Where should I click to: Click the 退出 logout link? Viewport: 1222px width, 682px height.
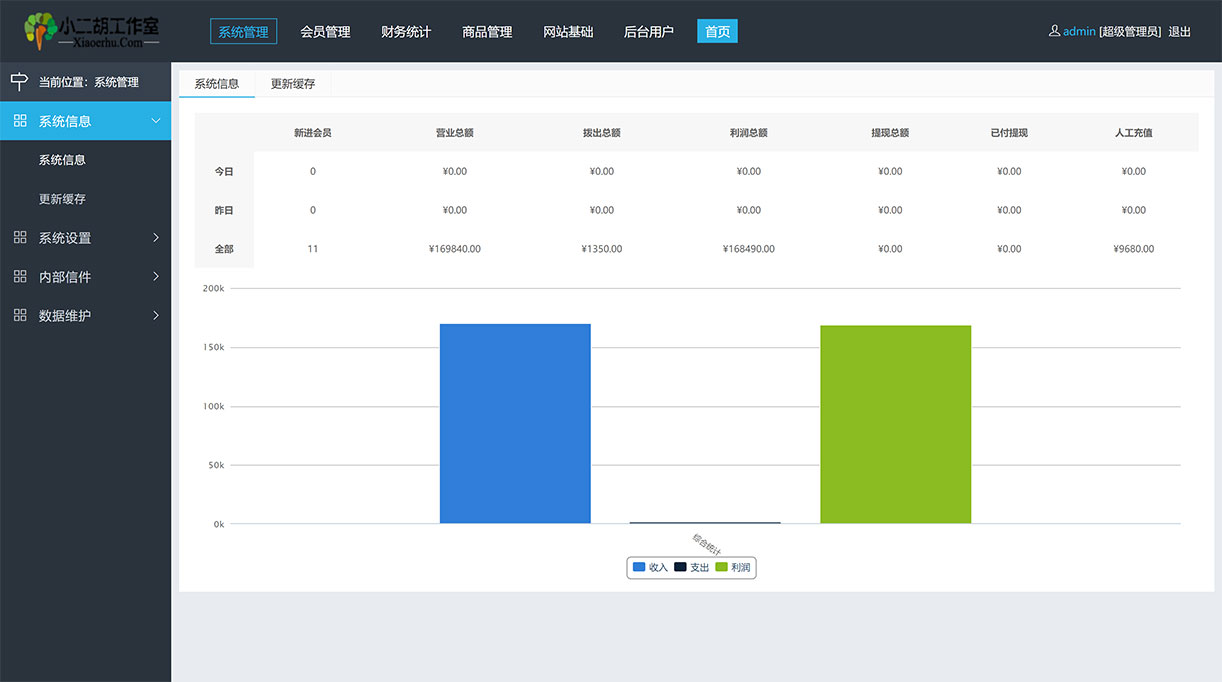(x=1180, y=32)
